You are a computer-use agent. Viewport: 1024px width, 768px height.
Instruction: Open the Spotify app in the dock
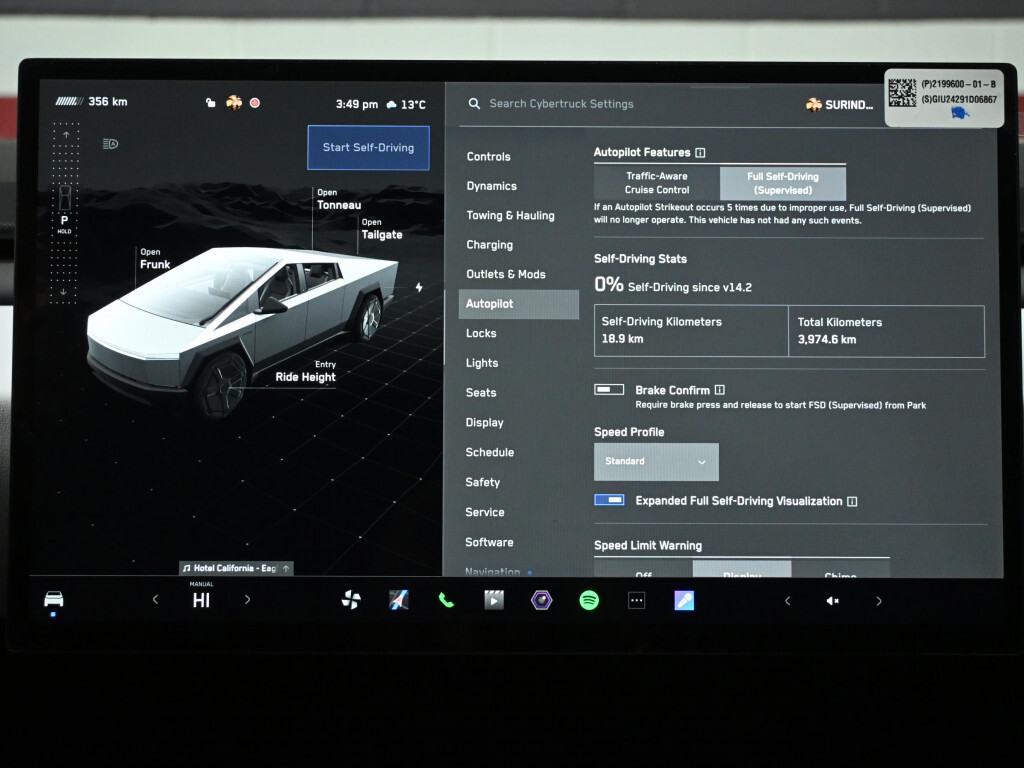[x=589, y=600]
